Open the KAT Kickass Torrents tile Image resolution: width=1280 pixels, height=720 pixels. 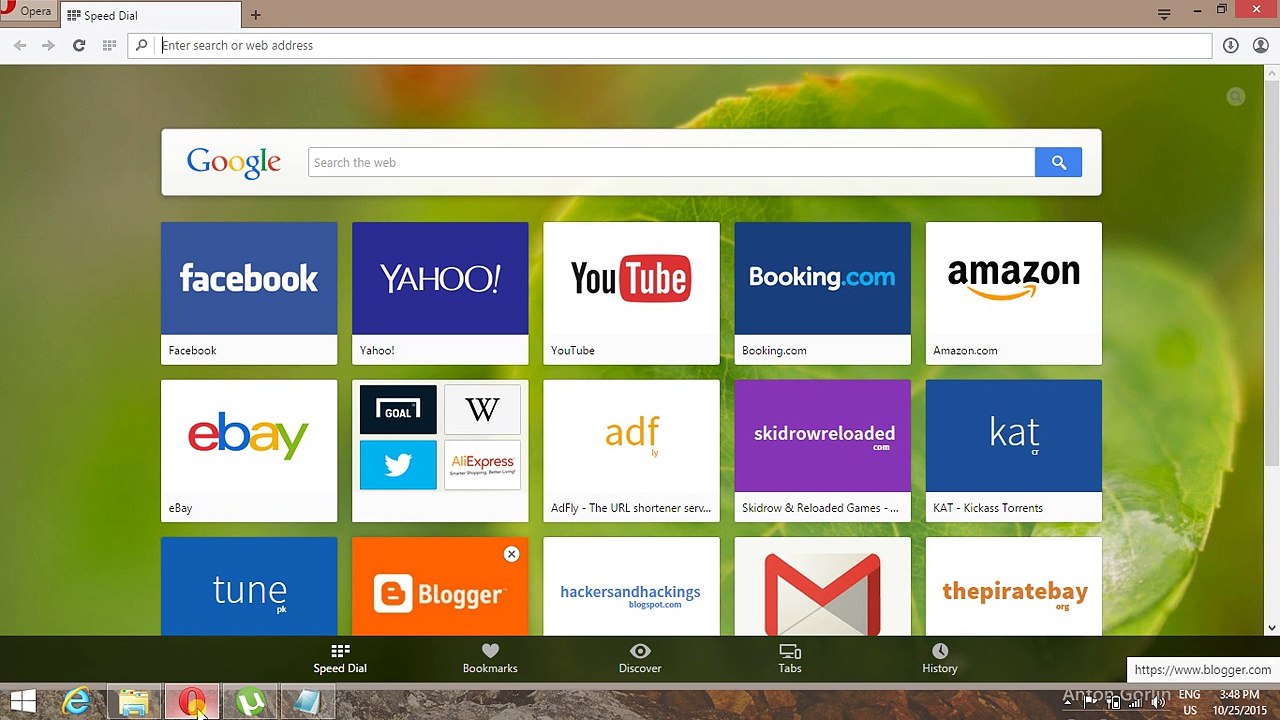(x=1013, y=450)
